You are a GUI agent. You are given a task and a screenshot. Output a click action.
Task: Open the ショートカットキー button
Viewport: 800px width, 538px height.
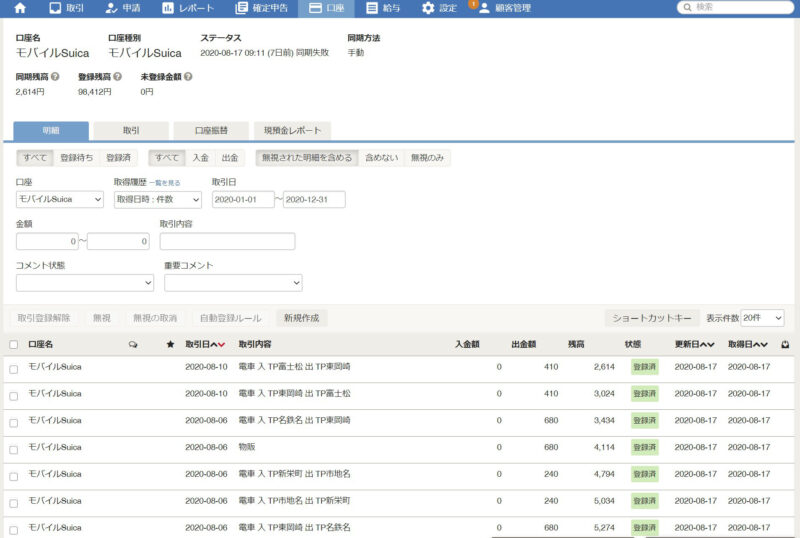click(652, 318)
